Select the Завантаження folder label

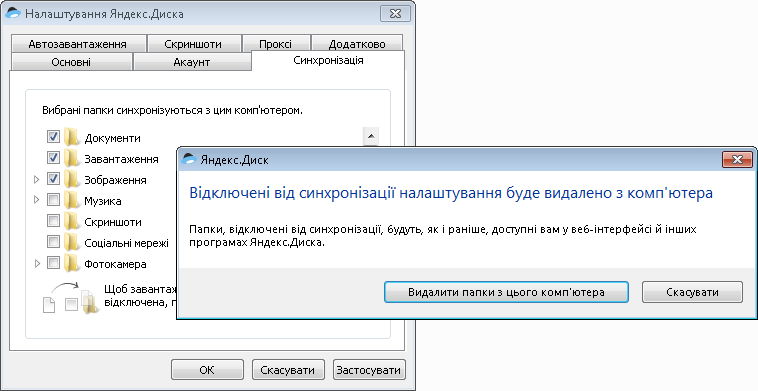pyautogui.click(x=121, y=159)
